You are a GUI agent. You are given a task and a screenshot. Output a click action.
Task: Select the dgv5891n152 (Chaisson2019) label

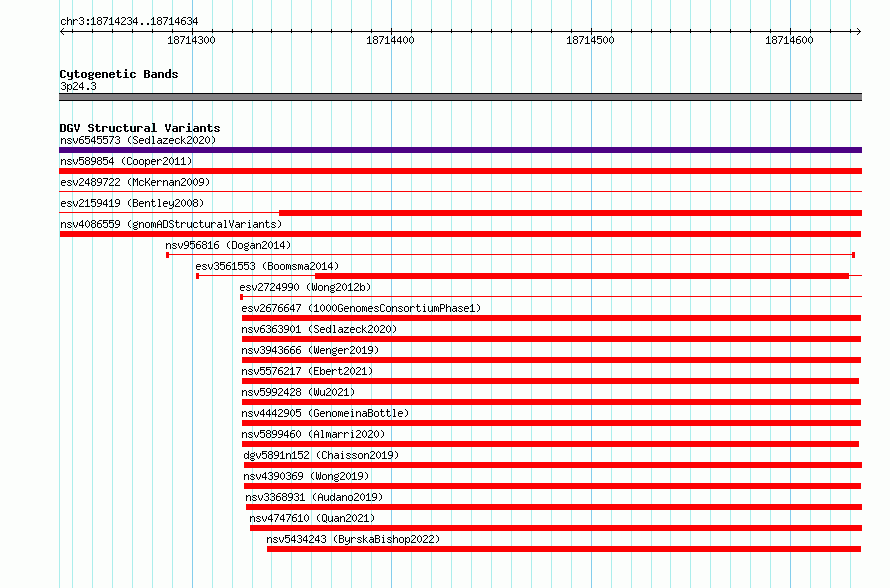(x=321, y=455)
